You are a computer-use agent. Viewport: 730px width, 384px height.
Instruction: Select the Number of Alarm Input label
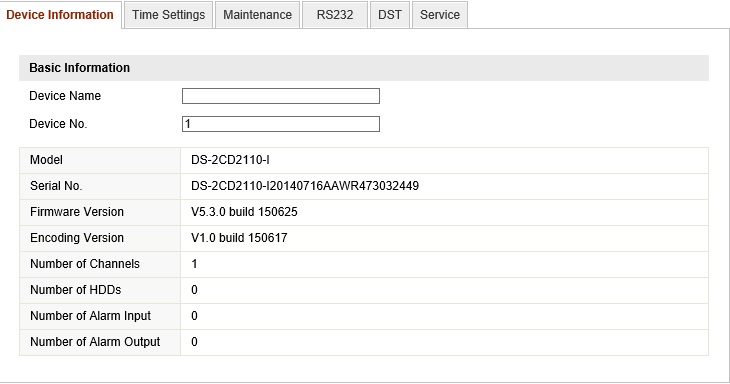[x=90, y=316]
